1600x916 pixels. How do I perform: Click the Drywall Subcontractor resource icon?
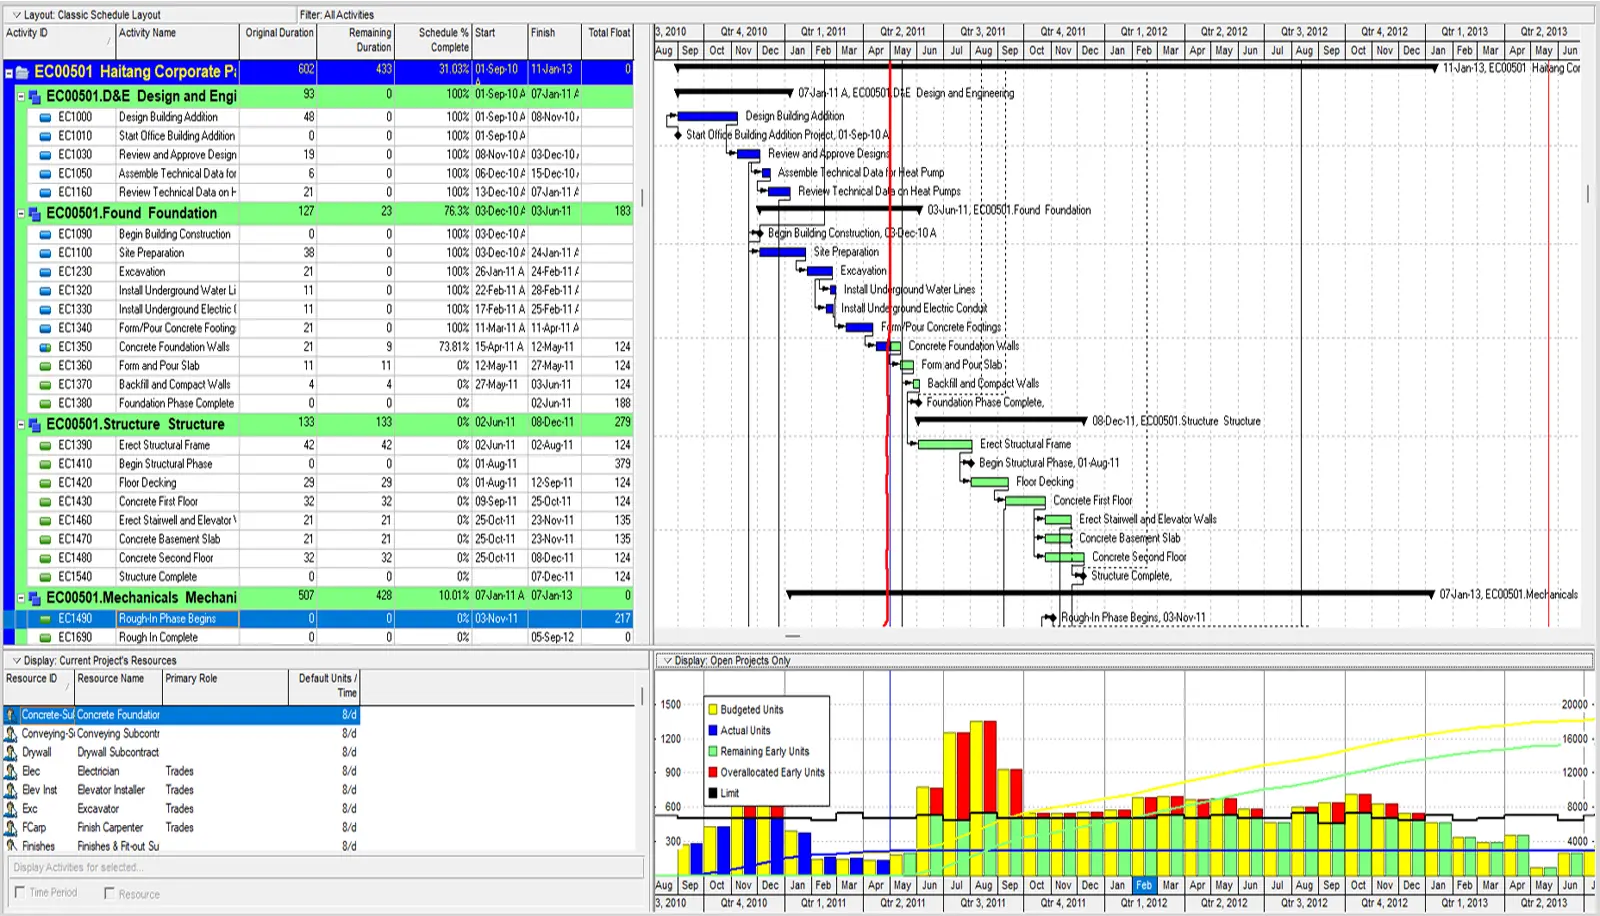coord(11,752)
